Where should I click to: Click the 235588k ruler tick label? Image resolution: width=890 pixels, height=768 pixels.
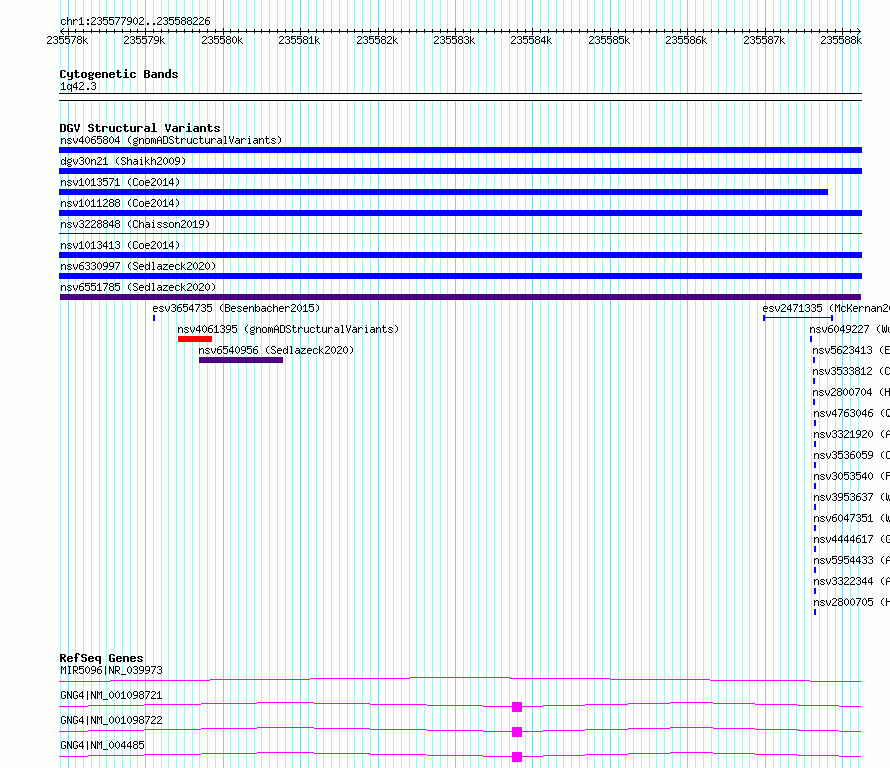point(841,41)
